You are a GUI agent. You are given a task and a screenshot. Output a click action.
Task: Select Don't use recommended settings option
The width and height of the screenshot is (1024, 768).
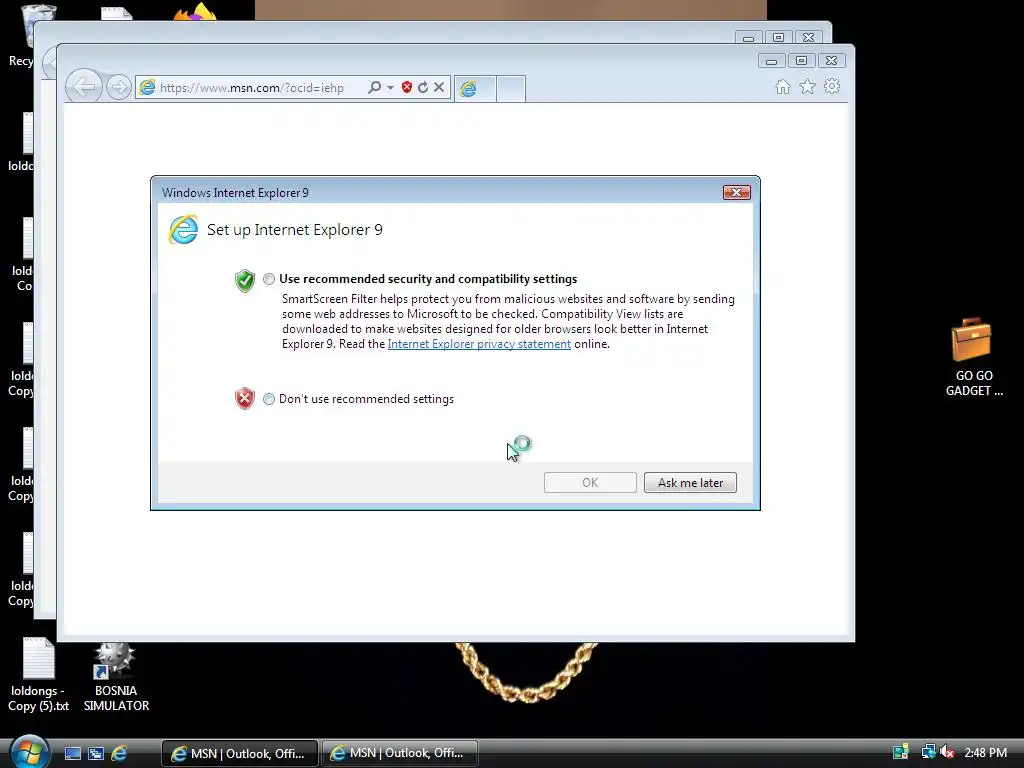point(269,399)
